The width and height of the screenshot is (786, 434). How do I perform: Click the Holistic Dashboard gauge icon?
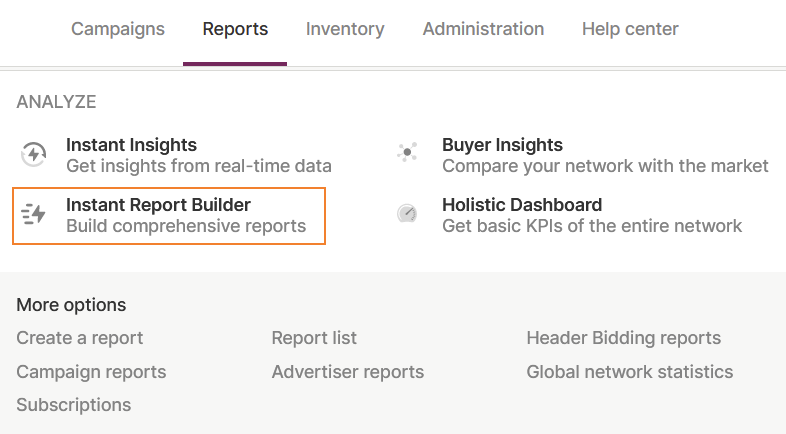(x=407, y=213)
